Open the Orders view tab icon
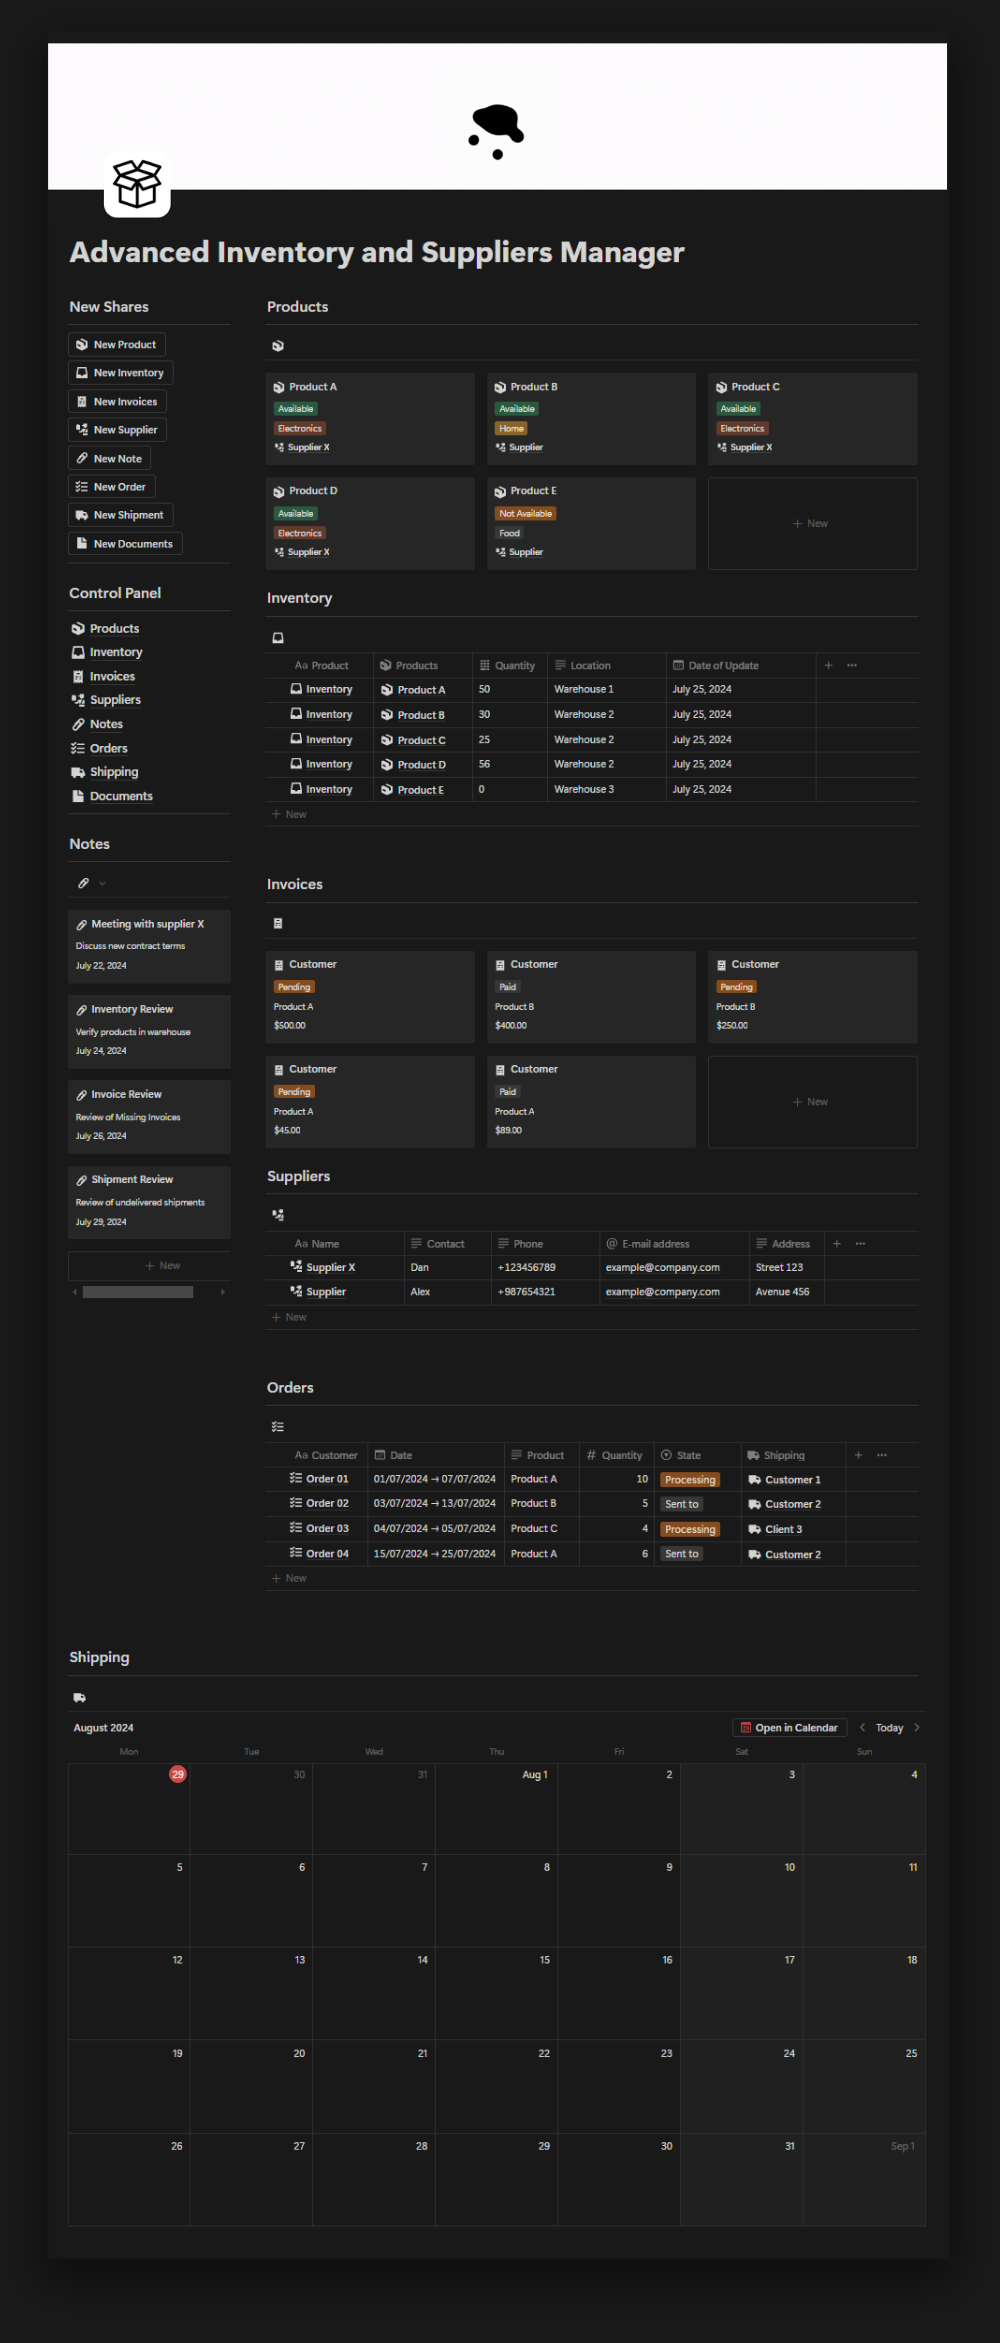Image resolution: width=1000 pixels, height=2343 pixels. [278, 1427]
